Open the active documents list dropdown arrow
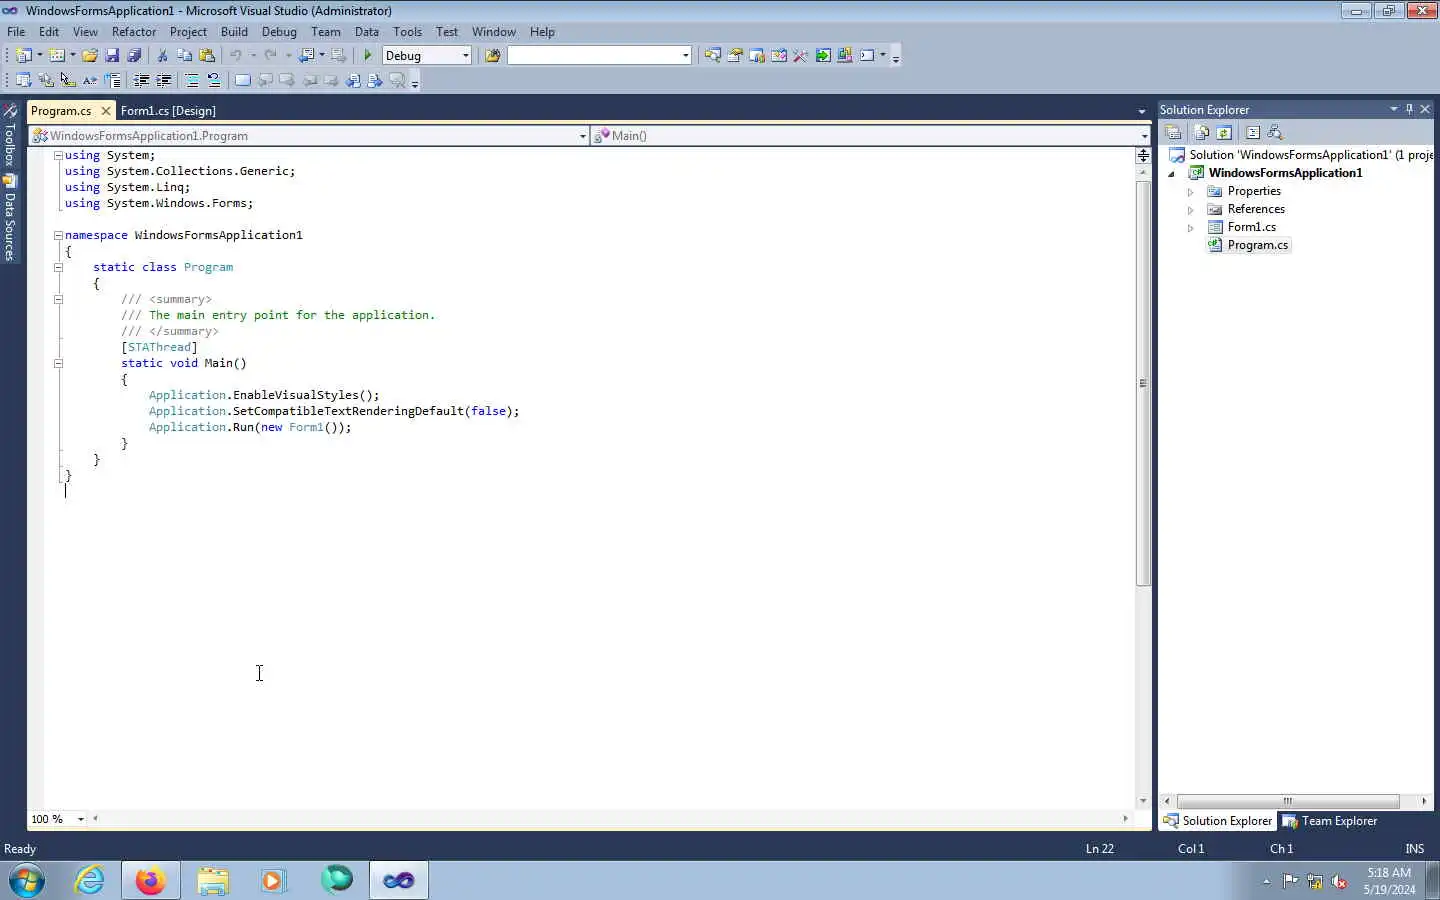The image size is (1440, 900). tap(1142, 111)
